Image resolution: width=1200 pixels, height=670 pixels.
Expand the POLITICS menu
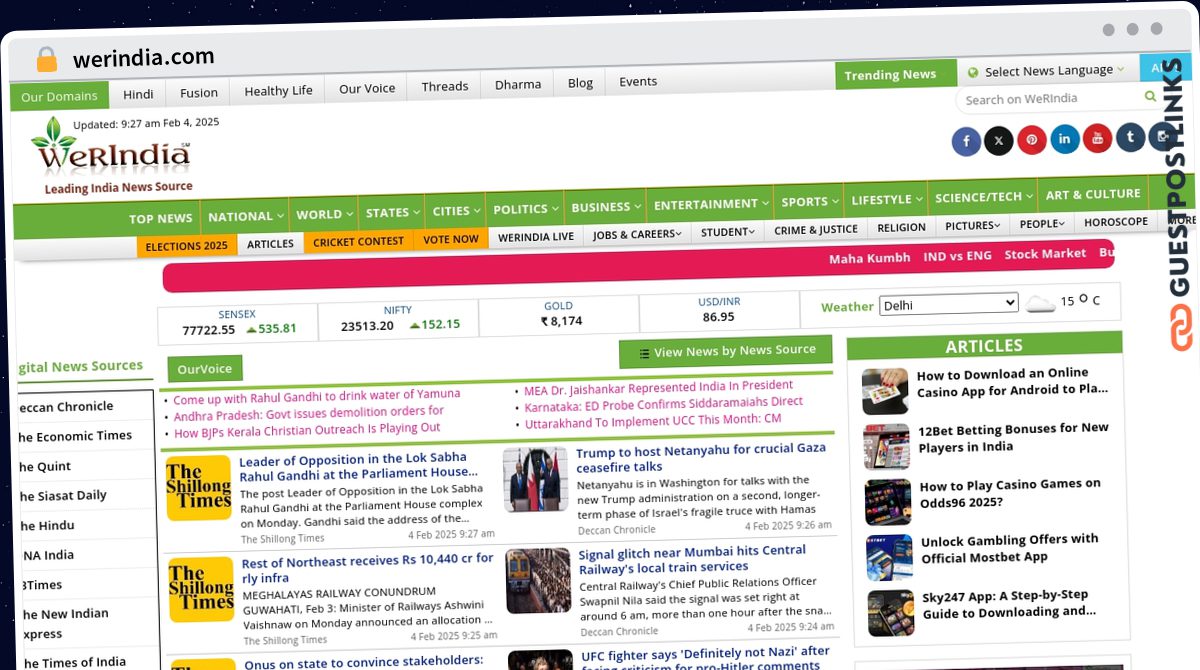pos(525,209)
